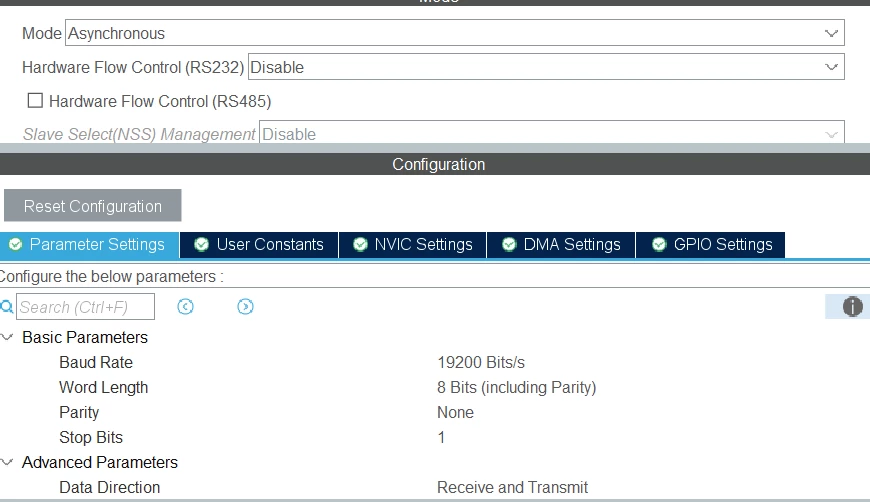870x502 pixels.
Task: Open the GPIO Settings tab
Action: pyautogui.click(x=710, y=245)
